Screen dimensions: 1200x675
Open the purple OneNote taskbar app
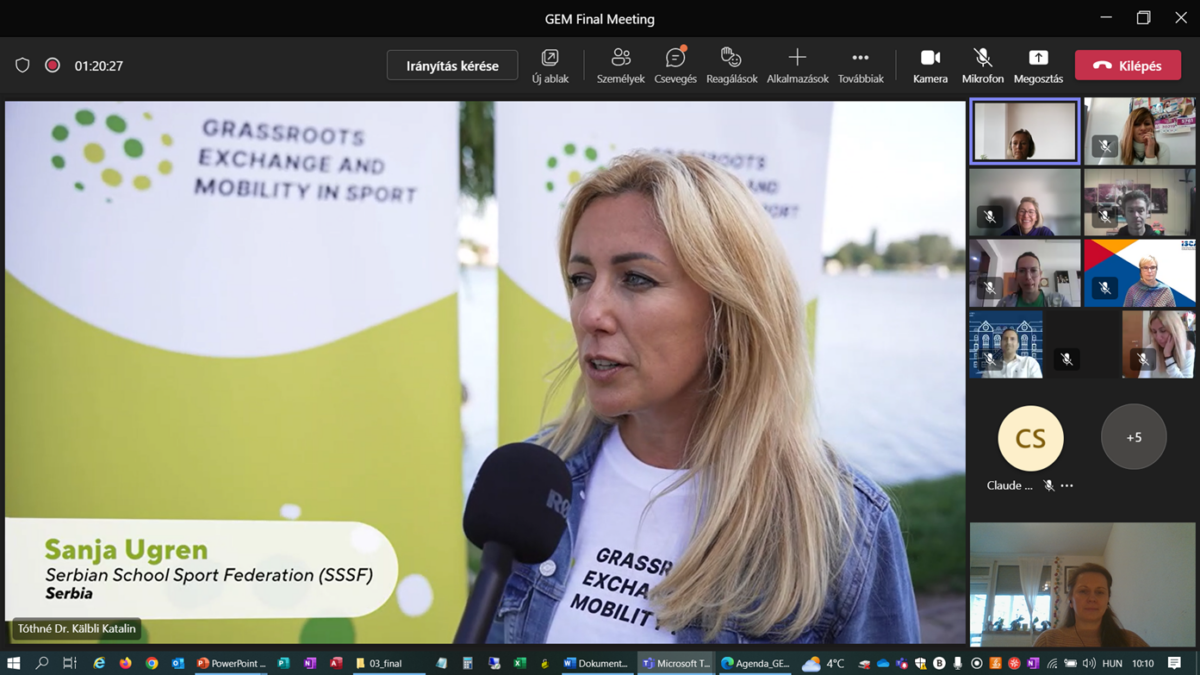tap(310, 663)
